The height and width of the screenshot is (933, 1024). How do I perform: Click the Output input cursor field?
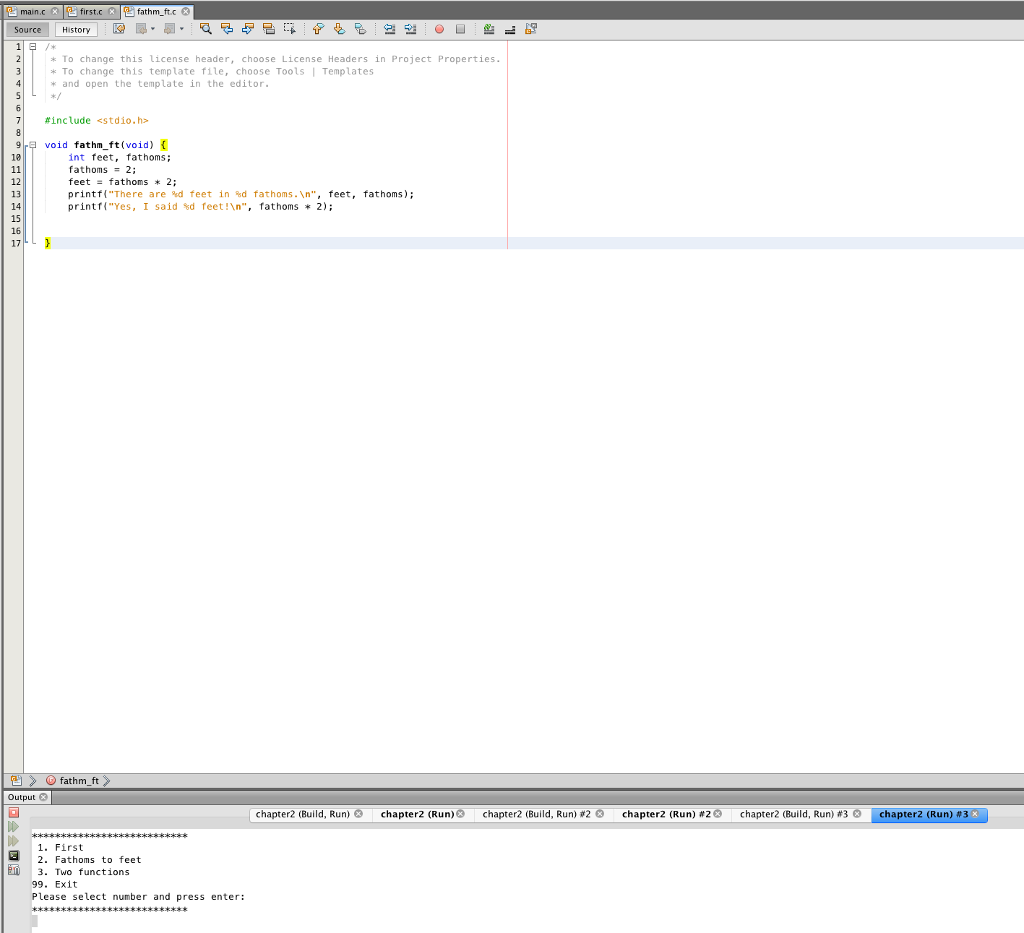click(x=35, y=921)
